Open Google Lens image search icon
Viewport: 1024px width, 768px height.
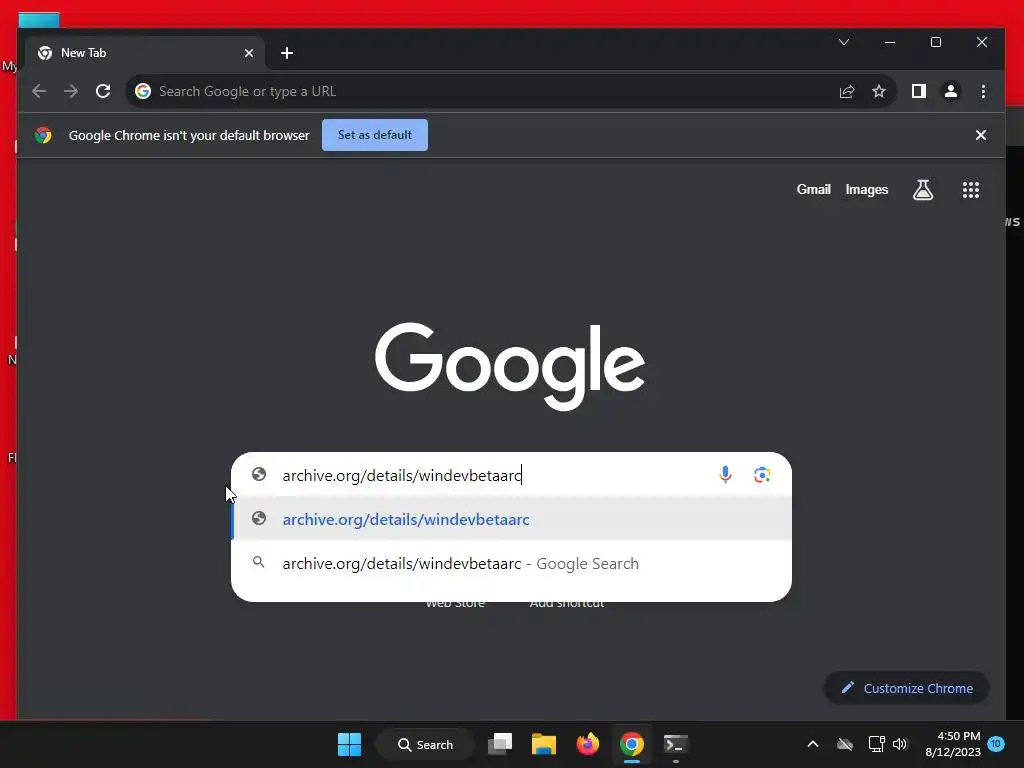[762, 475]
